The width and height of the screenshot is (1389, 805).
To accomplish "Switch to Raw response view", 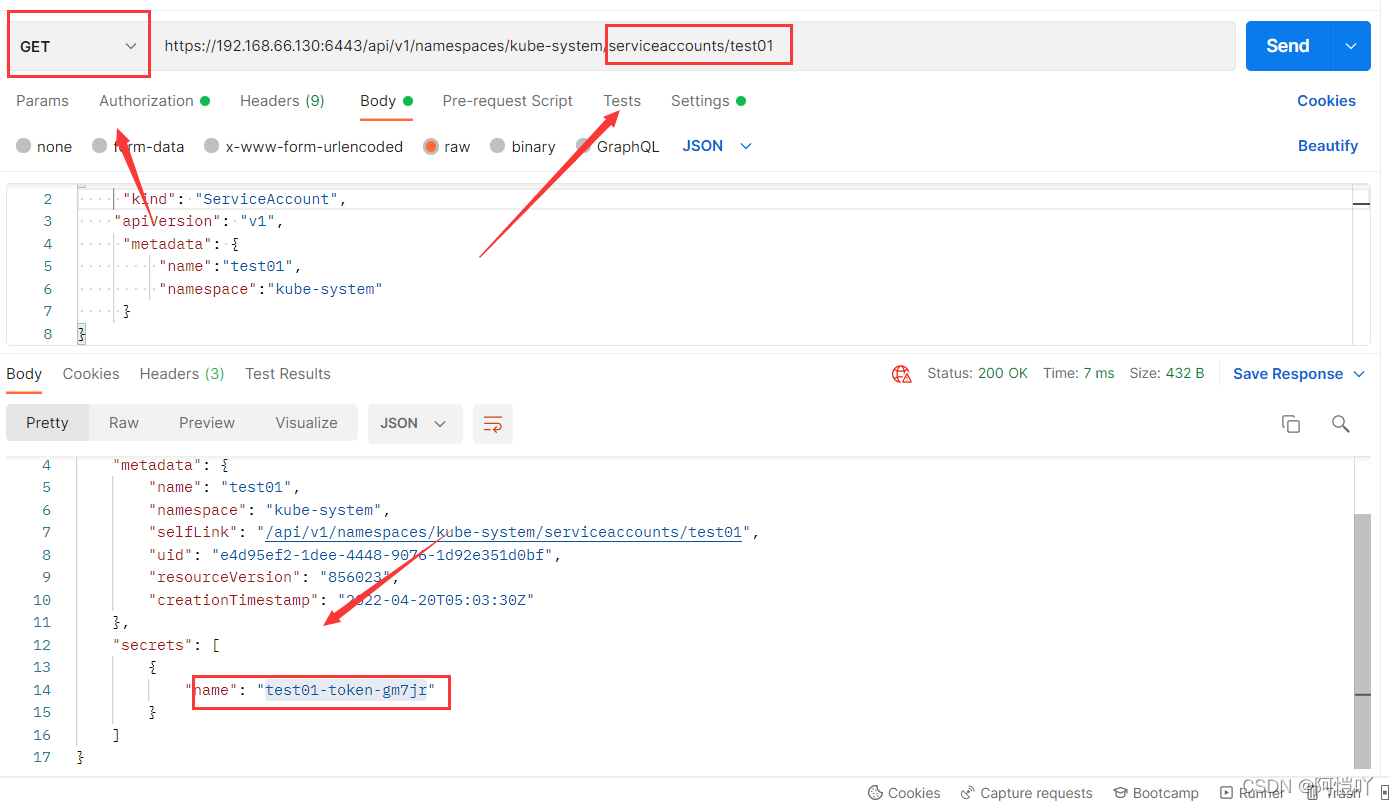I will click(x=124, y=423).
